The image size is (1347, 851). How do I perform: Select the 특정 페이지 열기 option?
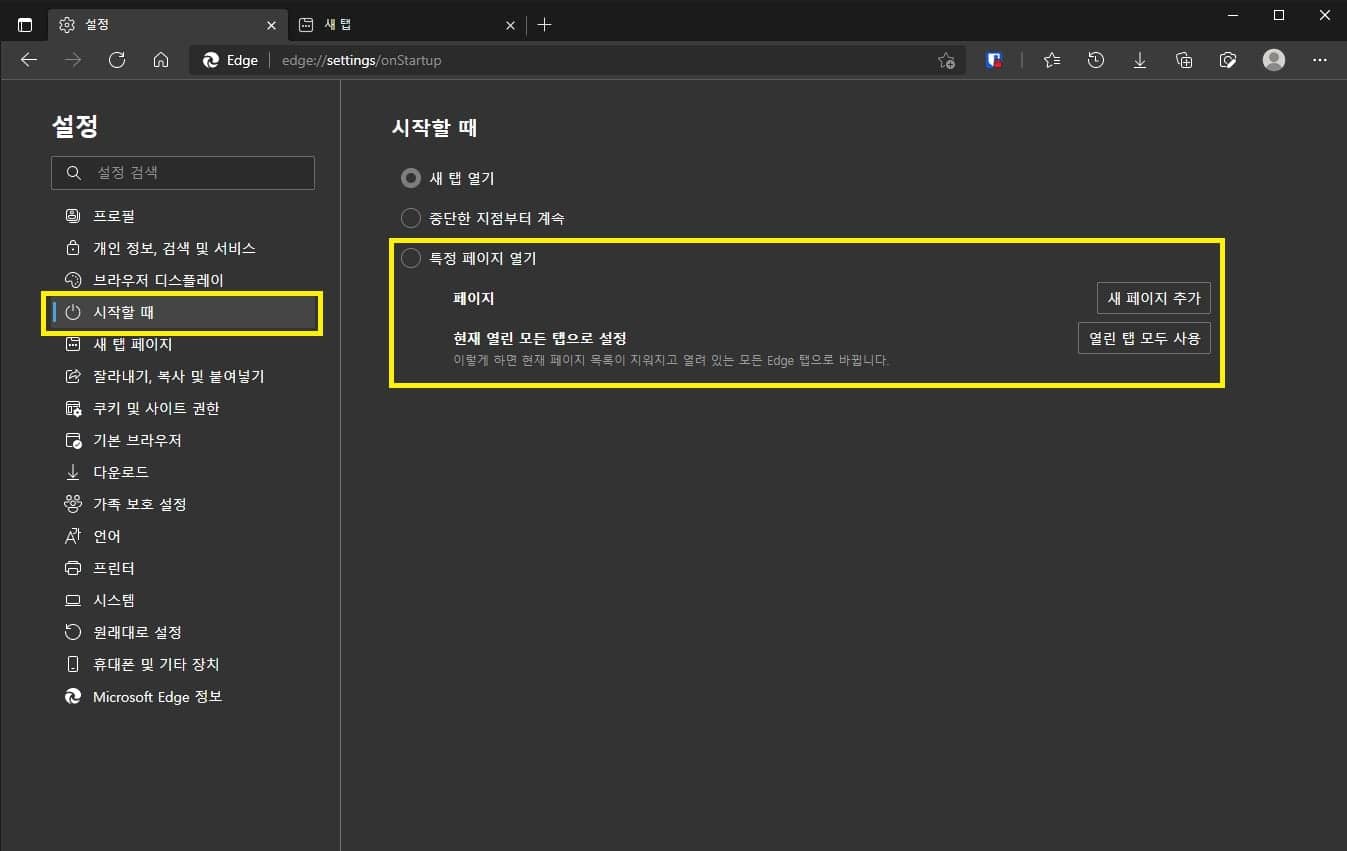pyautogui.click(x=410, y=257)
